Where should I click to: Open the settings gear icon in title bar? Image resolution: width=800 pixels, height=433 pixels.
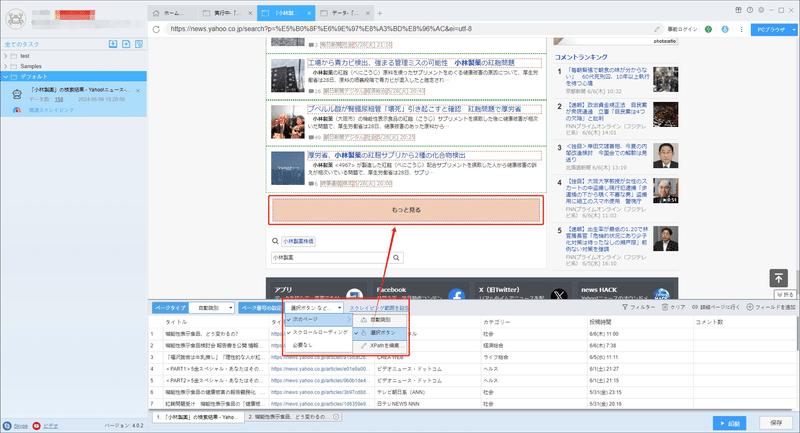coord(761,10)
